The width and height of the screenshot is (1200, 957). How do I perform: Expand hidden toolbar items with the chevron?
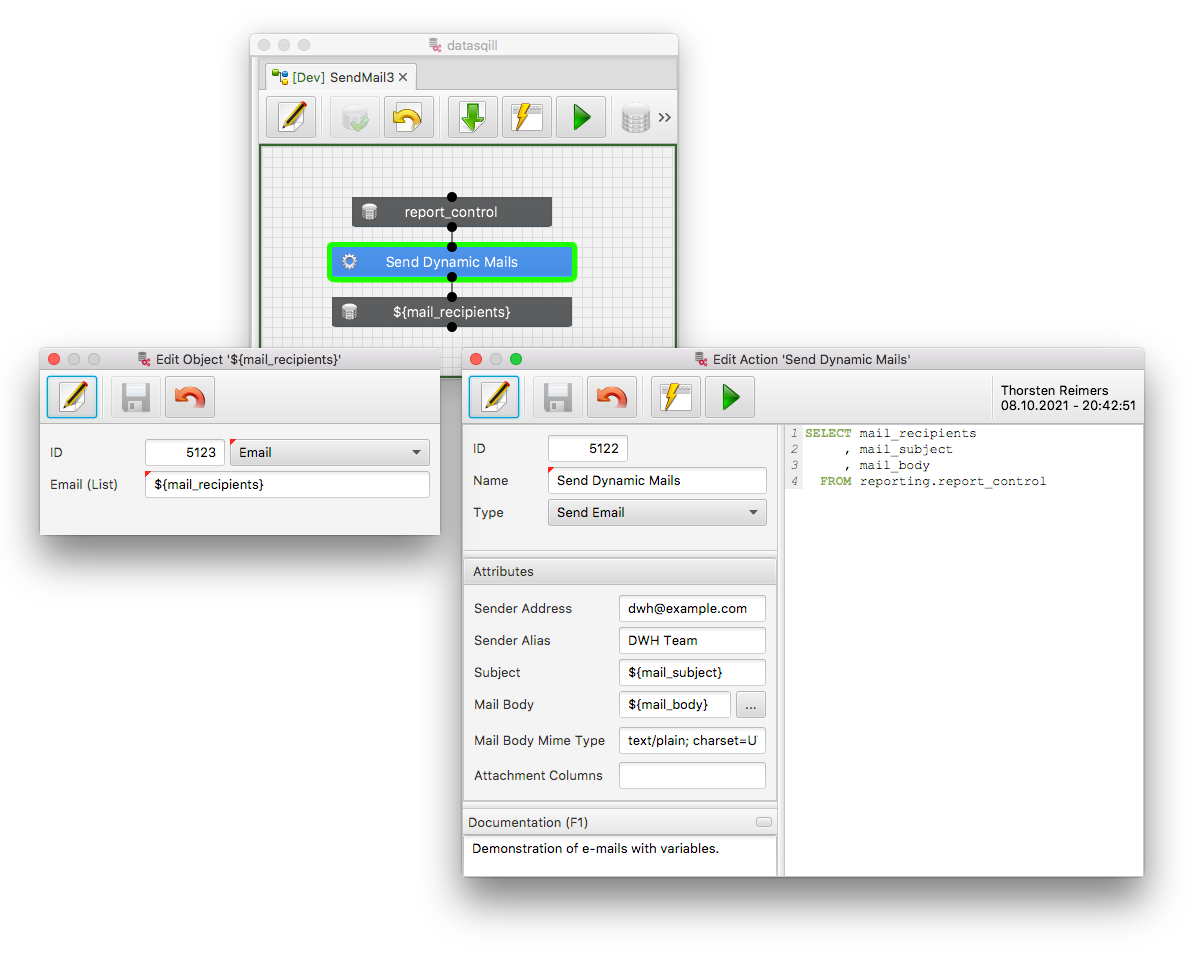tap(665, 118)
